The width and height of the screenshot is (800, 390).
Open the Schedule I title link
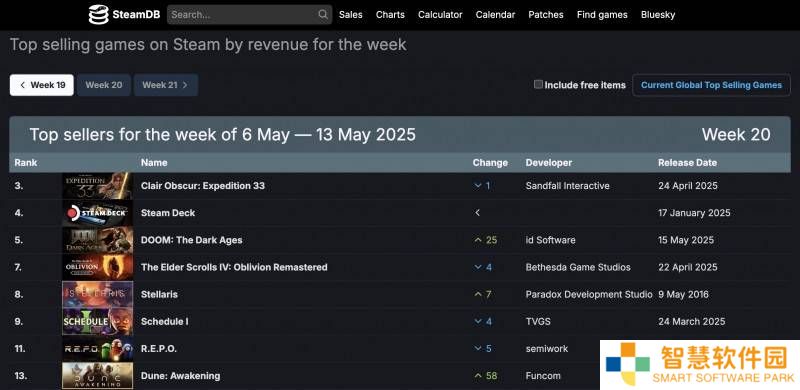164,322
